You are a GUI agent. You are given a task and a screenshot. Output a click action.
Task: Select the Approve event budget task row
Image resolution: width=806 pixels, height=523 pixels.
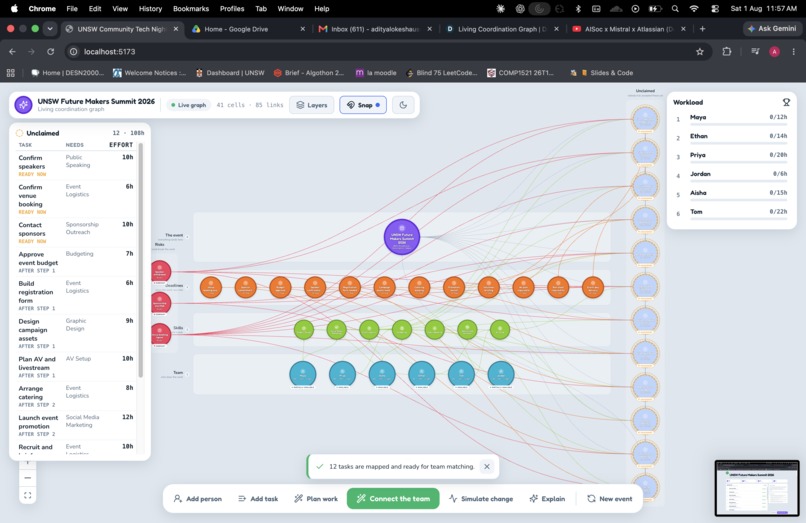pyautogui.click(x=76, y=262)
